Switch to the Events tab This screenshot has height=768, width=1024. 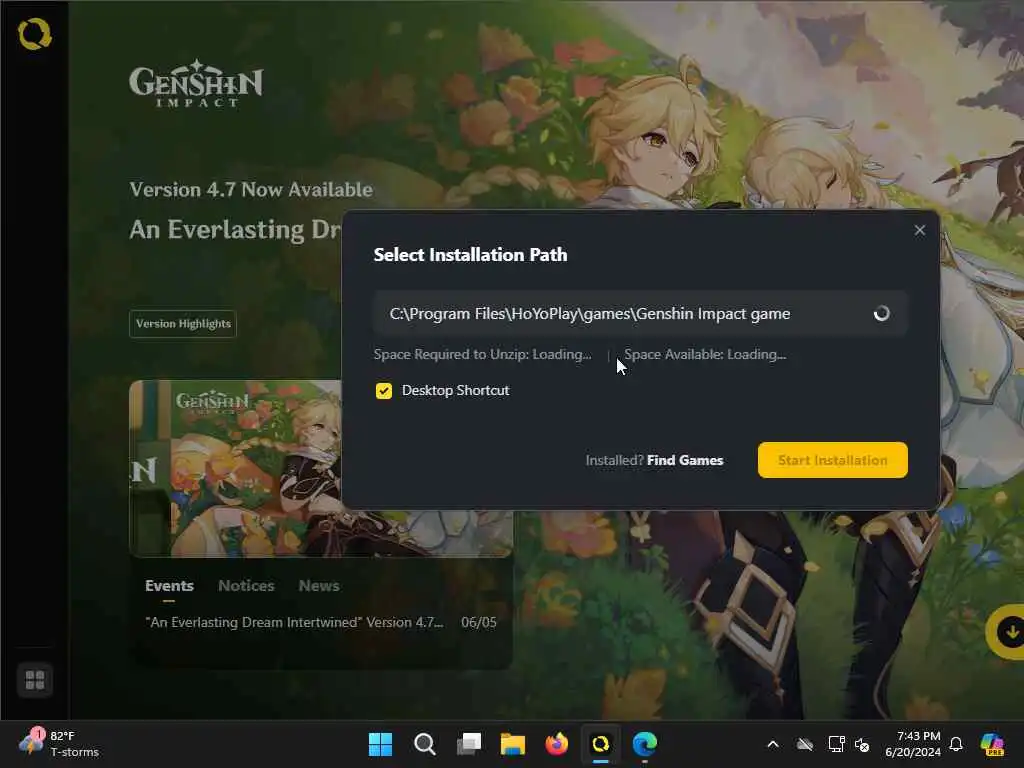pos(169,586)
